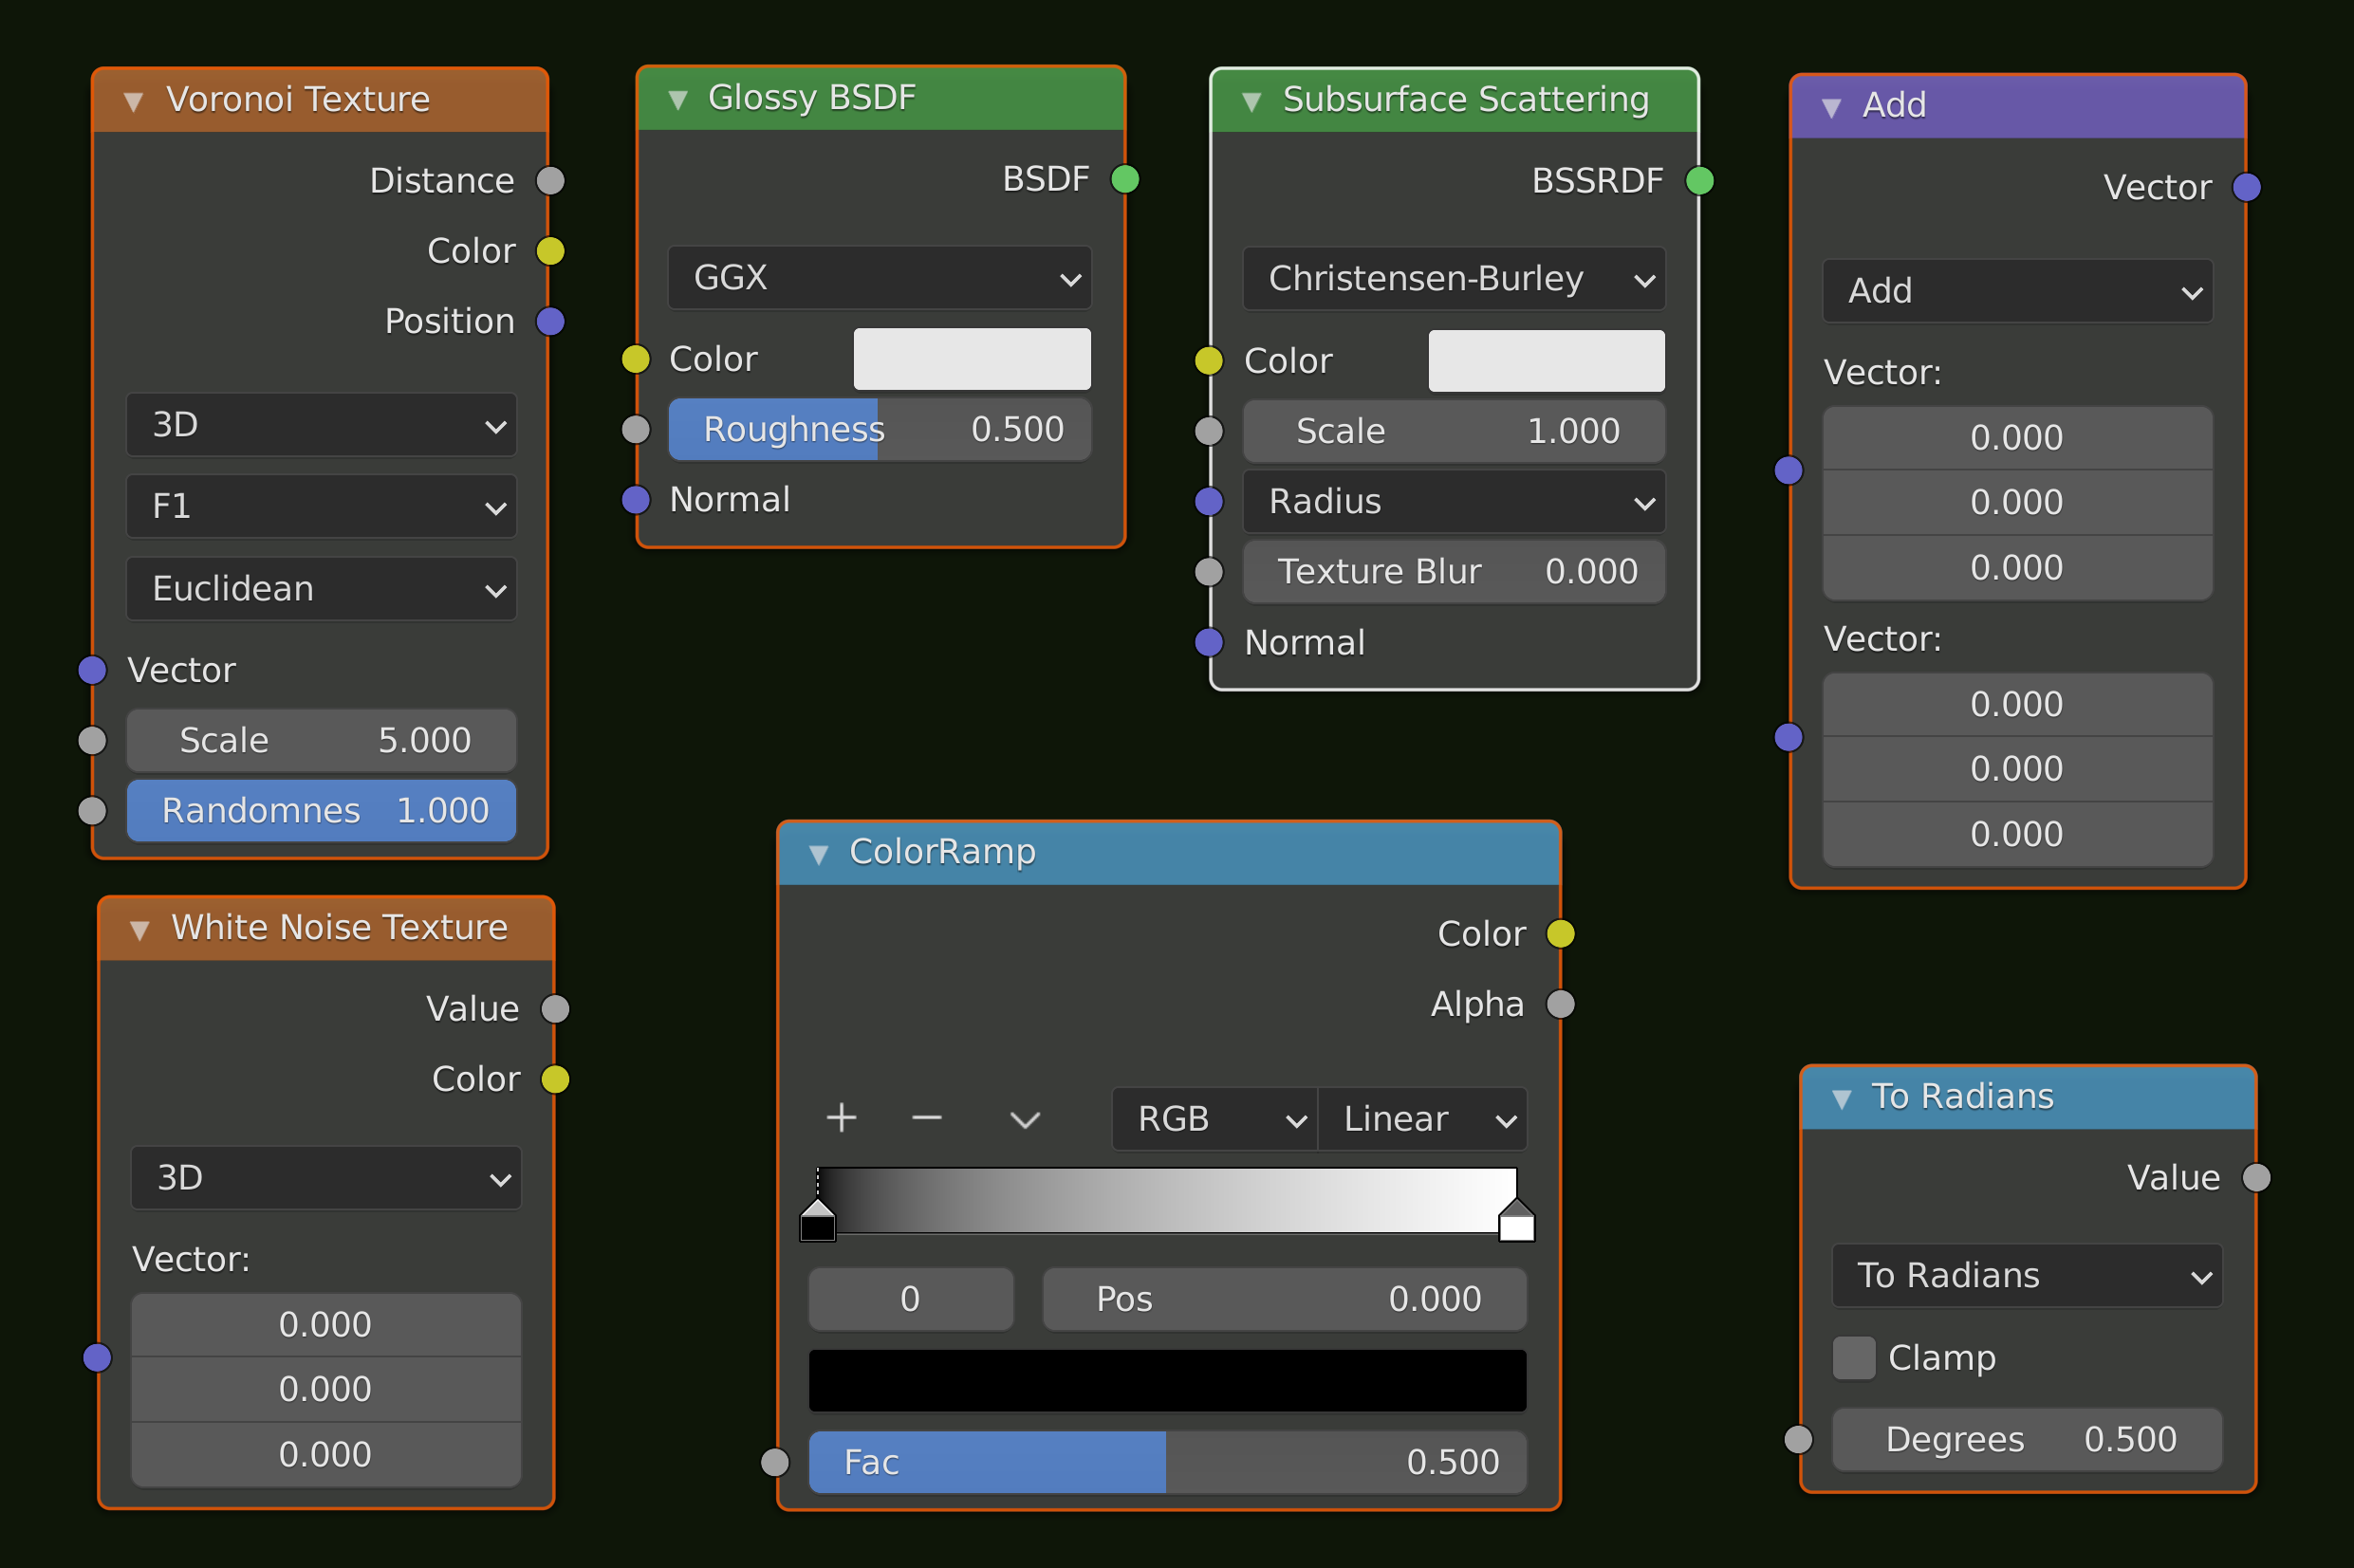
Task: Click Add node Vector output socket
Action: click(2247, 187)
